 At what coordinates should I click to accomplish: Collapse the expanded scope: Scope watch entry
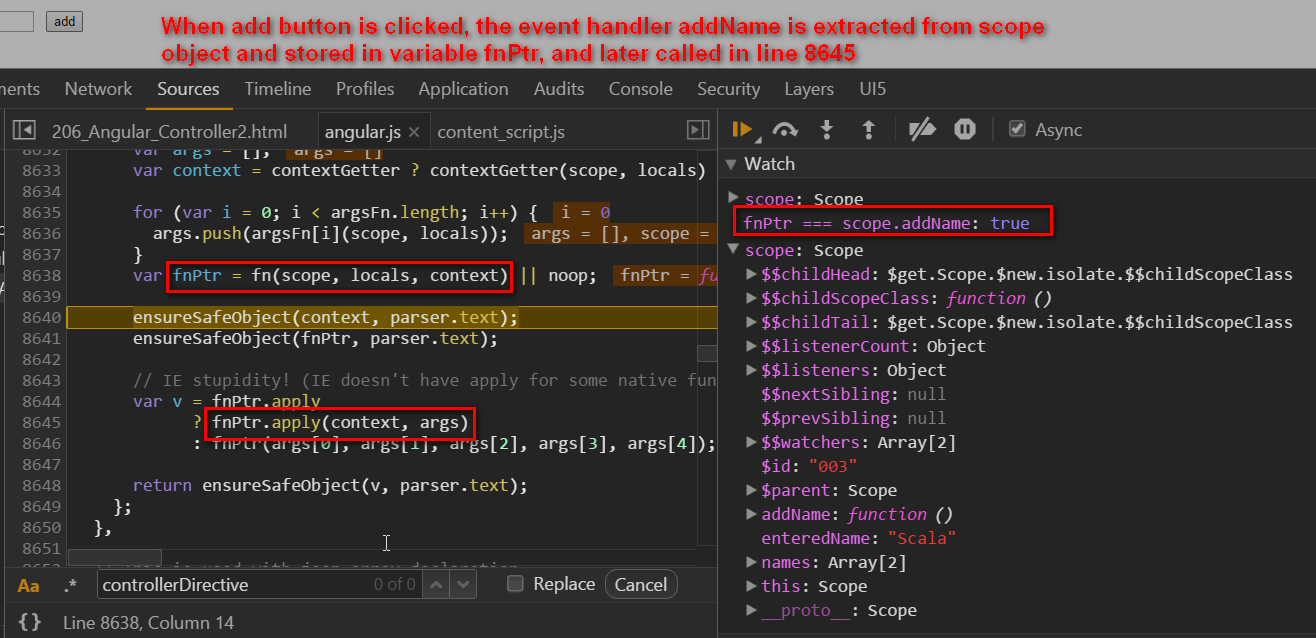click(x=733, y=250)
